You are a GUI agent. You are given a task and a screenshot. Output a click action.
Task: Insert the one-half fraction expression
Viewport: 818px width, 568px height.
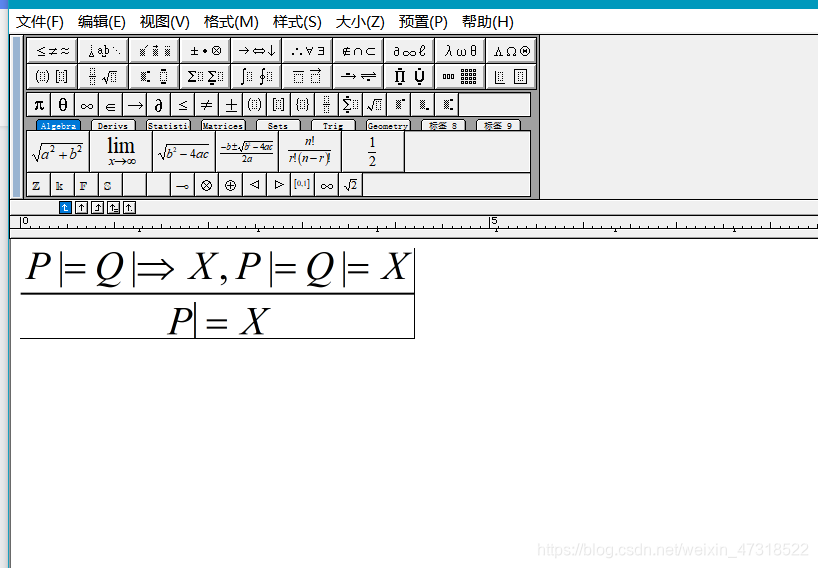[x=372, y=151]
